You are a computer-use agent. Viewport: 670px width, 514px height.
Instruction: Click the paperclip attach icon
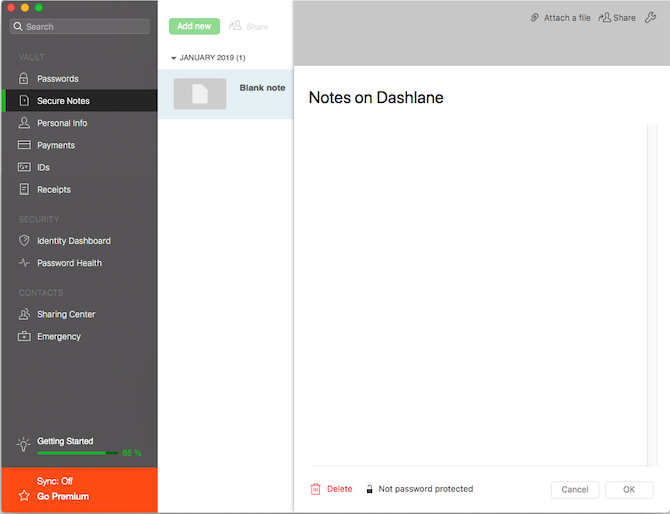(535, 18)
